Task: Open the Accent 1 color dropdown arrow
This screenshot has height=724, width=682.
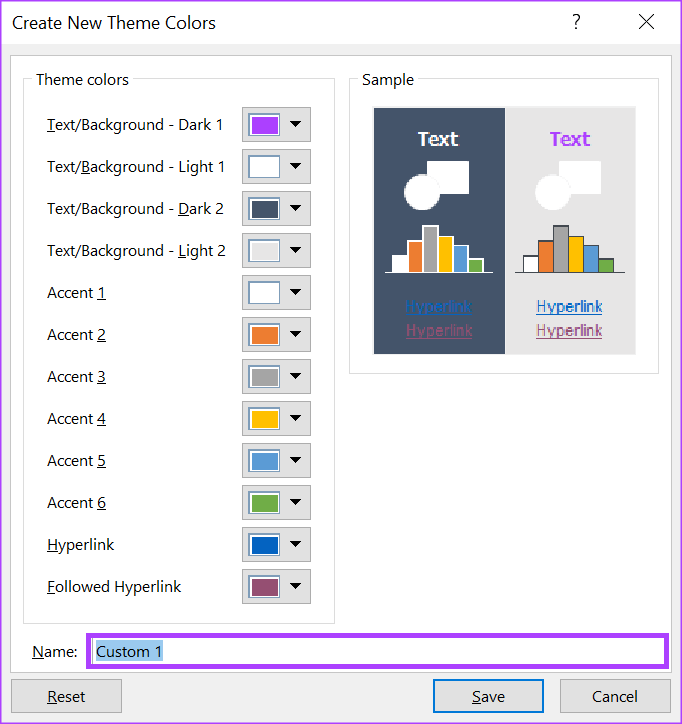Action: (295, 293)
